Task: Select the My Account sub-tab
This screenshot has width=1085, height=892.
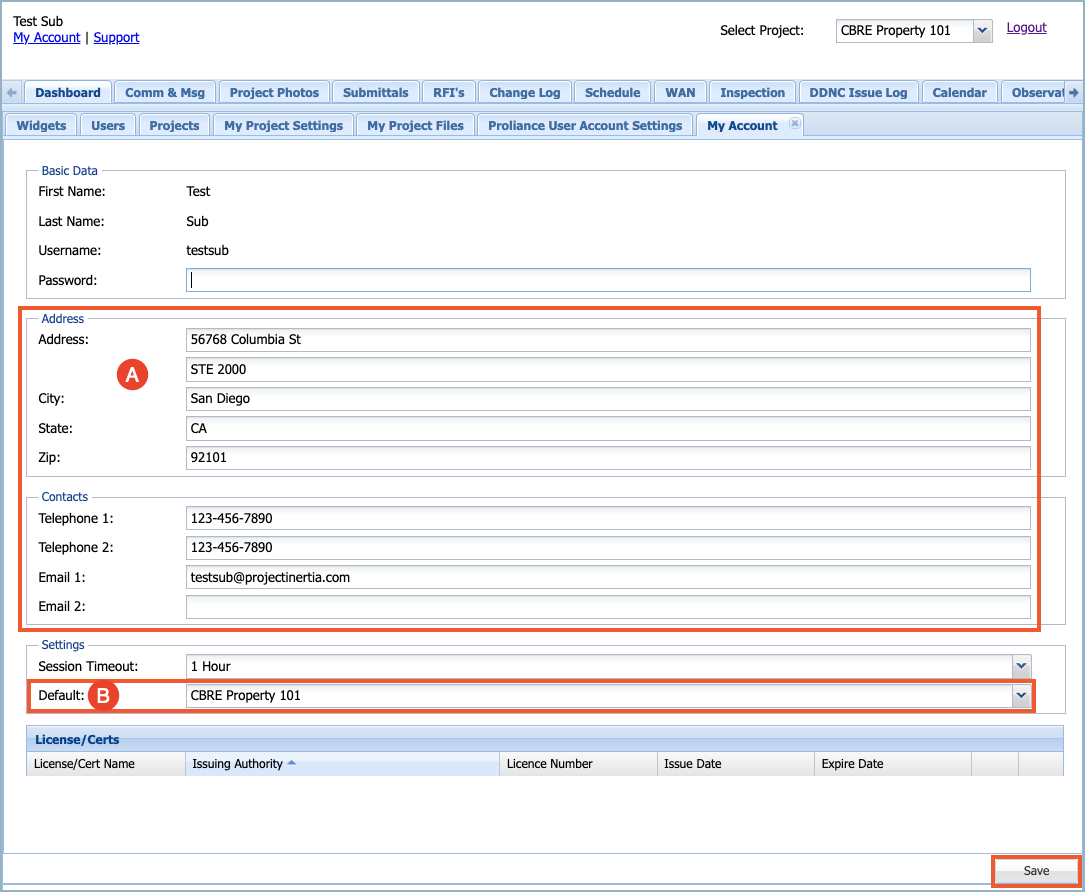Action: click(x=742, y=125)
